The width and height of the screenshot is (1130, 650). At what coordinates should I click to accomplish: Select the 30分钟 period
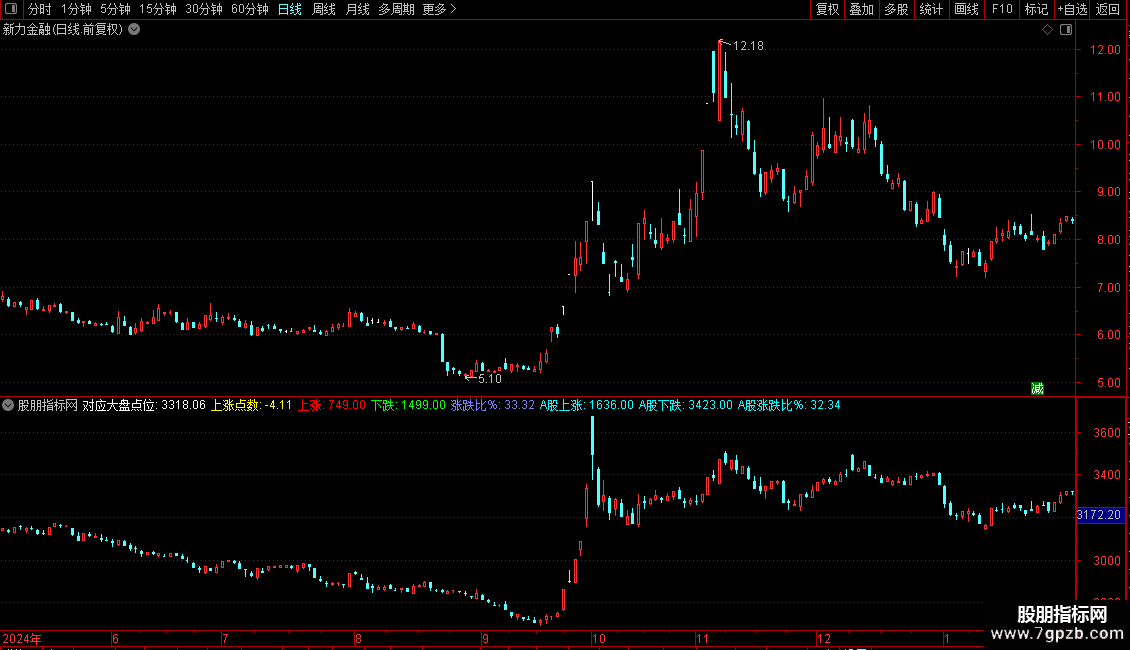click(x=203, y=9)
